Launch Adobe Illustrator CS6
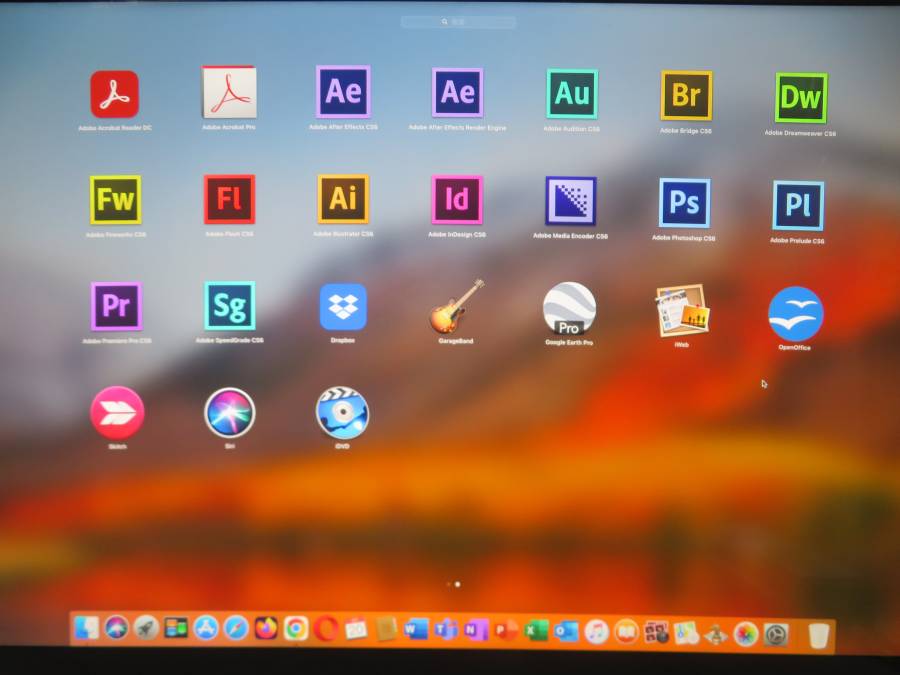Viewport: 900px width, 675px height. [343, 199]
